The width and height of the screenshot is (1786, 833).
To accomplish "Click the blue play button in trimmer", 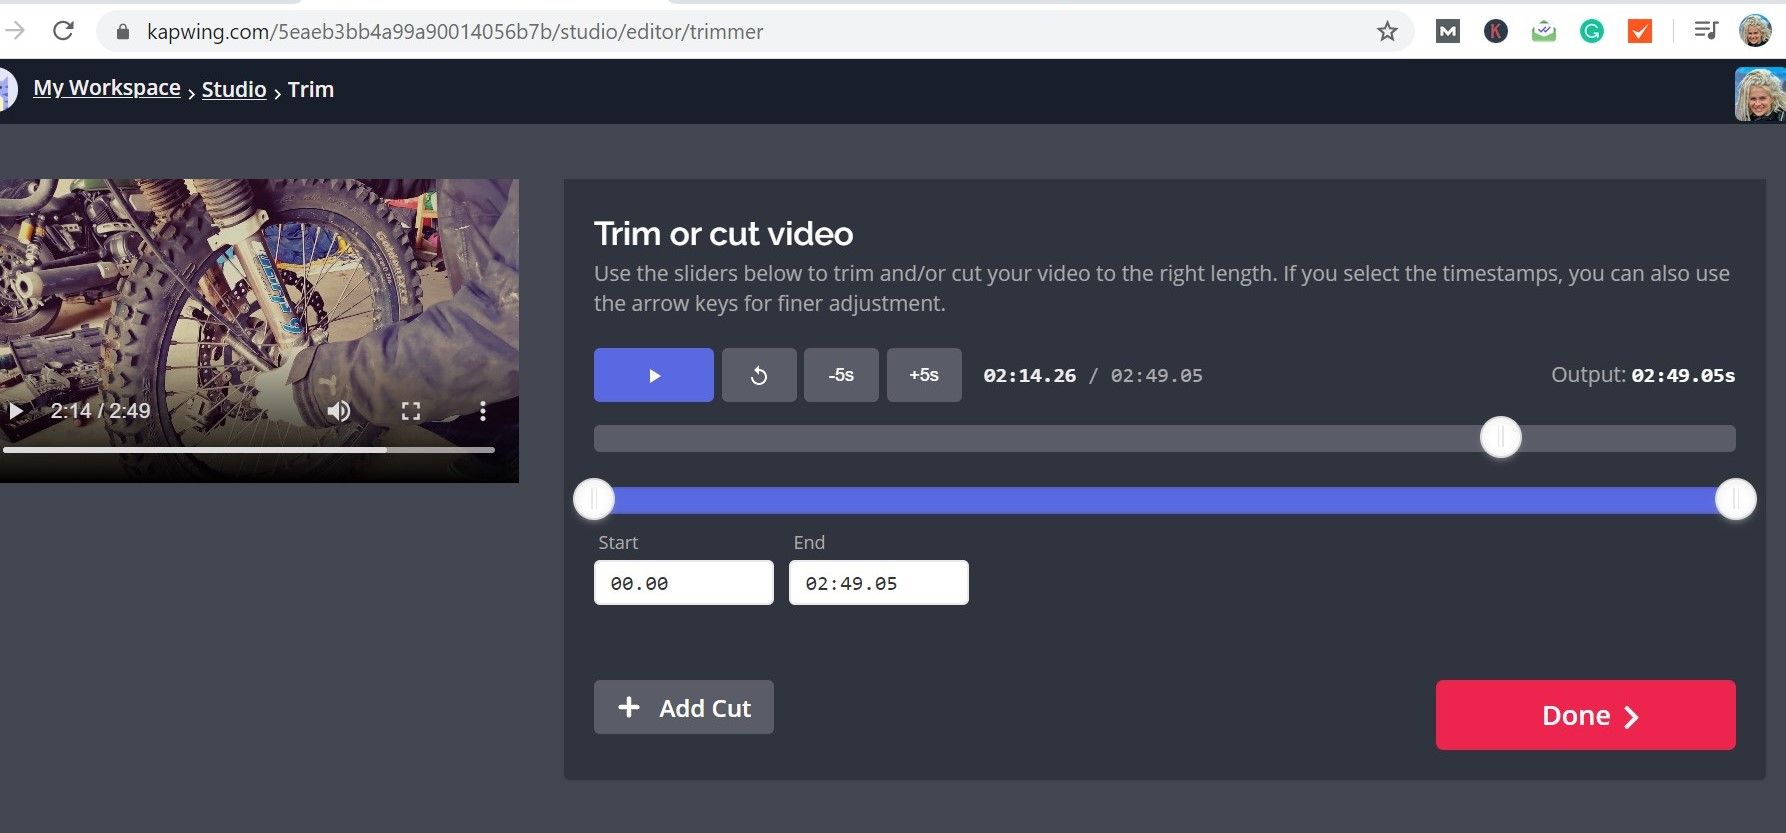I will click(653, 375).
